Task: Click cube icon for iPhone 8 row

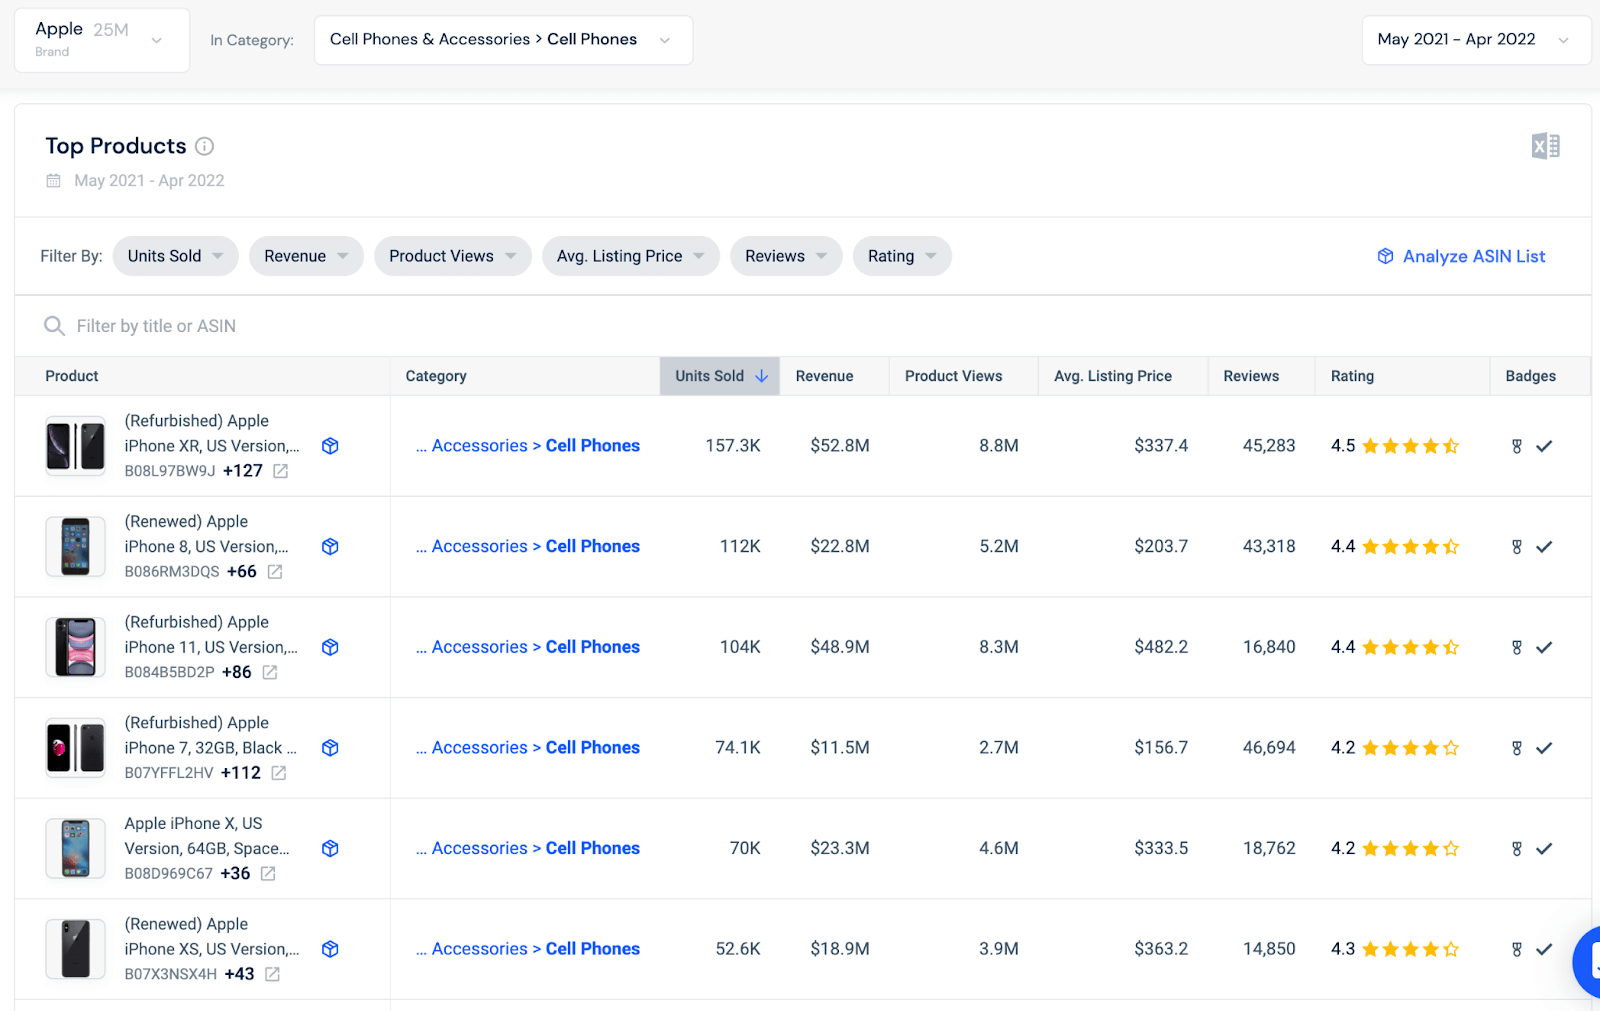Action: (x=330, y=547)
